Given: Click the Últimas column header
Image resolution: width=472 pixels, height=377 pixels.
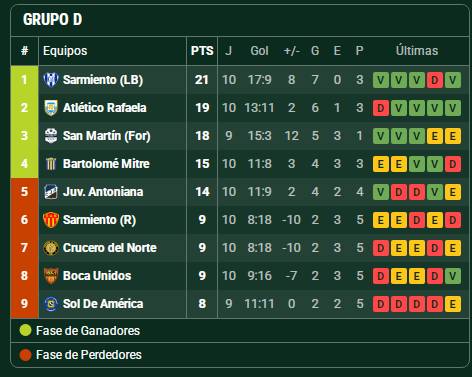Looking at the screenshot, I should pos(417,51).
